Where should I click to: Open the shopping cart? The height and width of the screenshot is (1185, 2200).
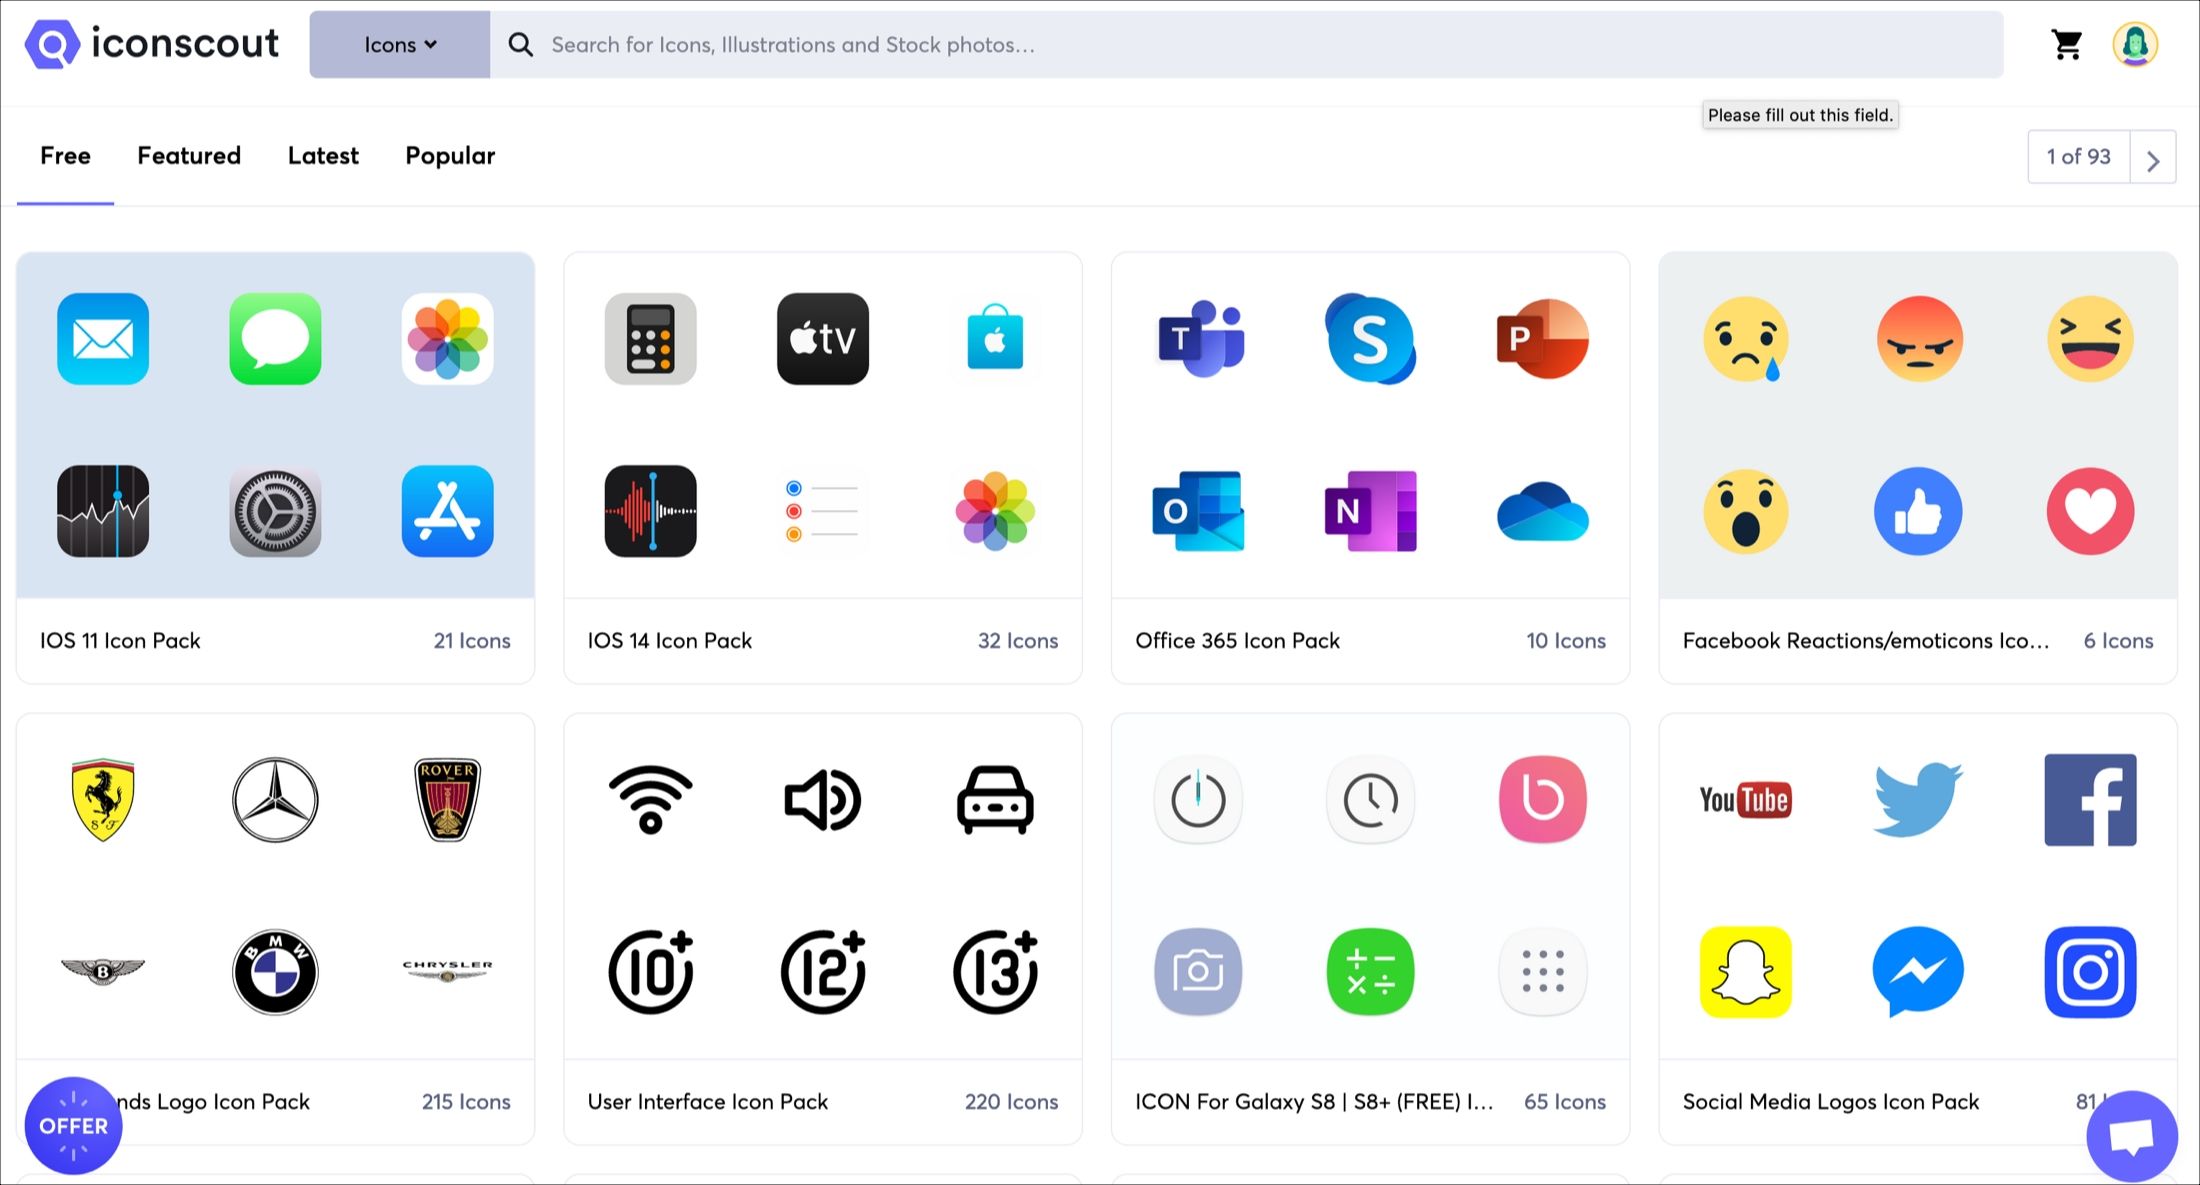point(2066,44)
